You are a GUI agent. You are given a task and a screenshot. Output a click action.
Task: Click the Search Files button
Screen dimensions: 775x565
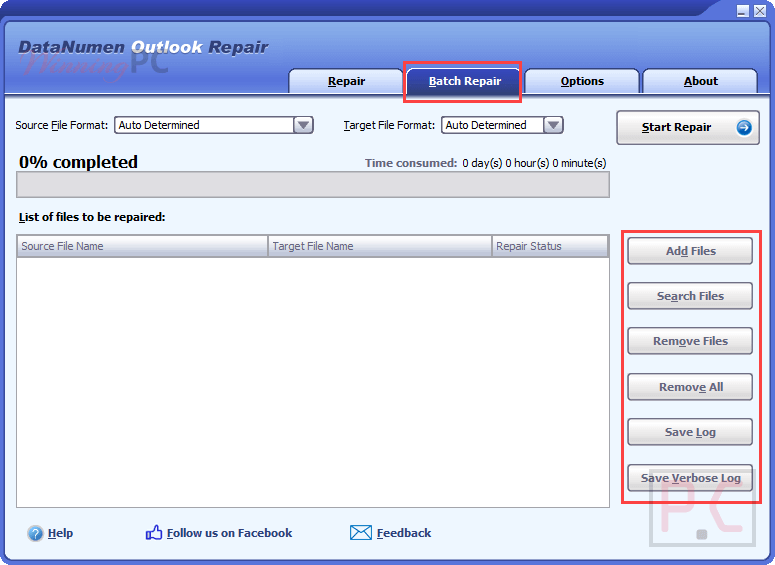(690, 296)
